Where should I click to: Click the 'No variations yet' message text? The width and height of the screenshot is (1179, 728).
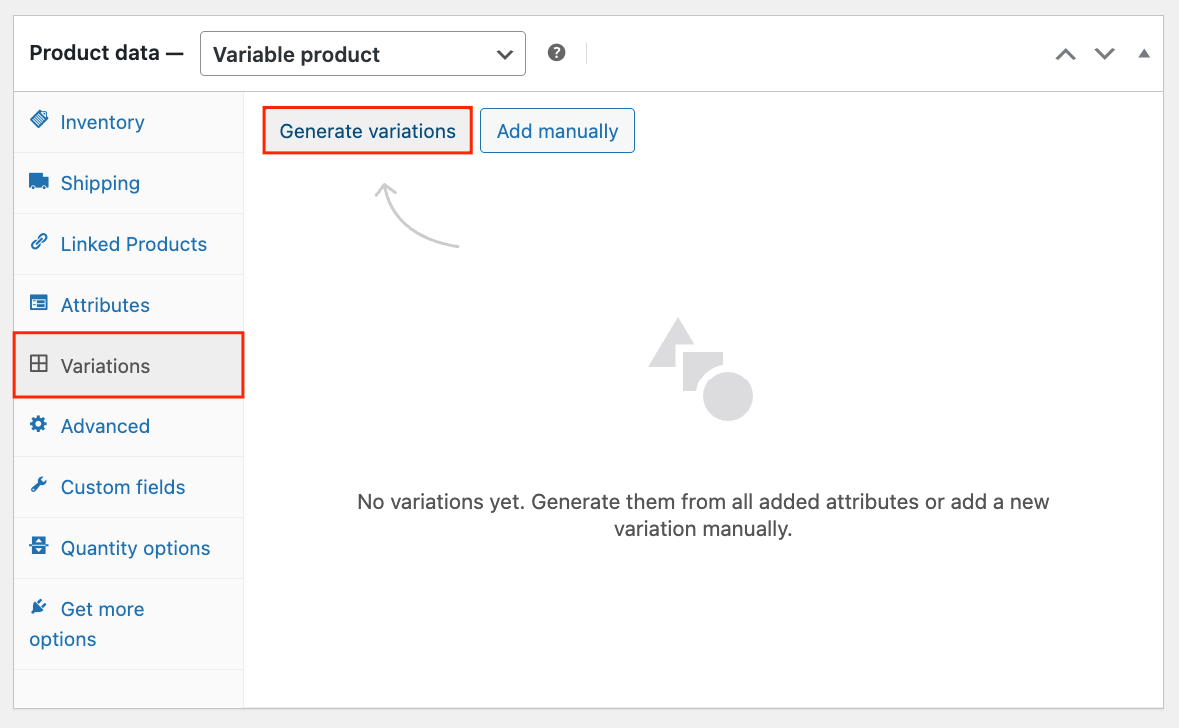tap(703, 515)
